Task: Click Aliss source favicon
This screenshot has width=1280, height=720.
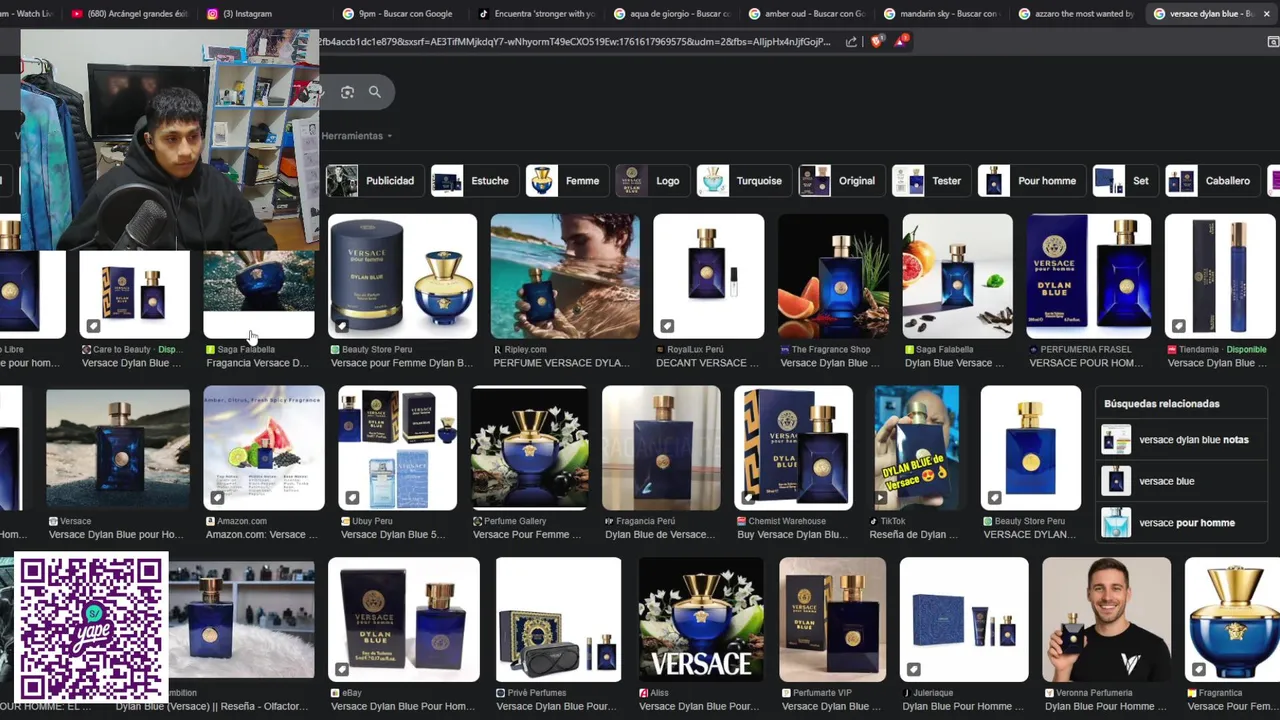Action: coord(643,692)
